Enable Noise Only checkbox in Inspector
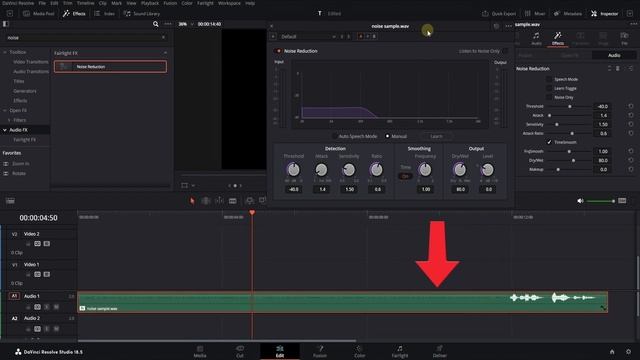640x360 pixels. coord(549,97)
